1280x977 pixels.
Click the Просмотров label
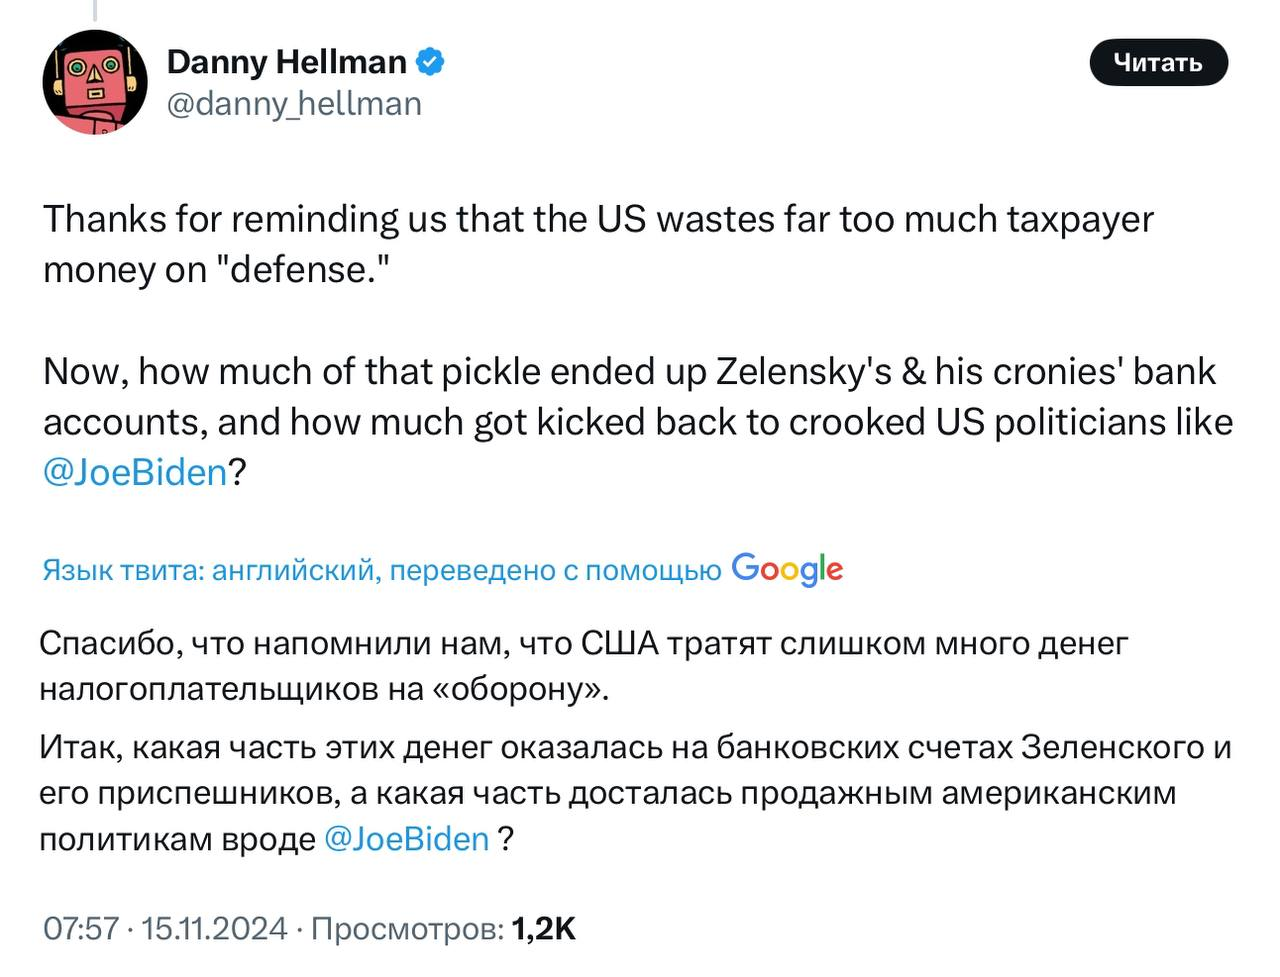[x=406, y=929]
